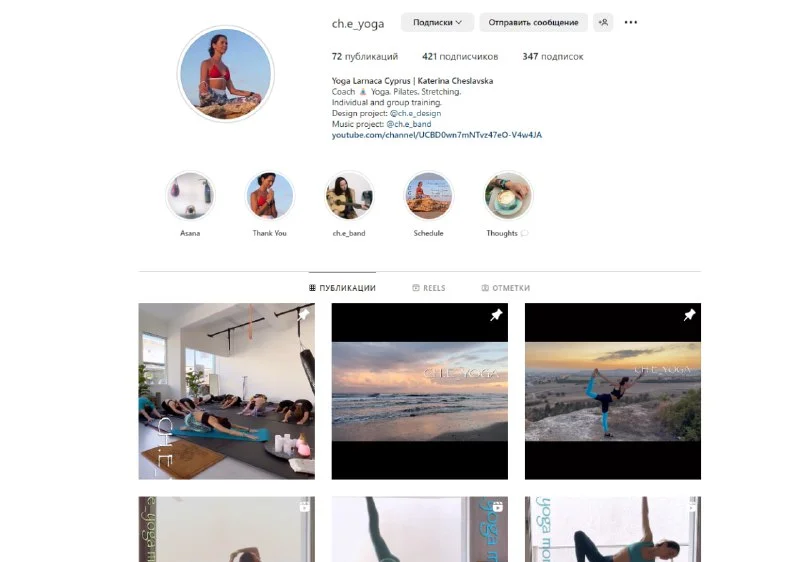Show the 421 подписчиков followers list
Screen dimensions: 800x562
tap(460, 57)
